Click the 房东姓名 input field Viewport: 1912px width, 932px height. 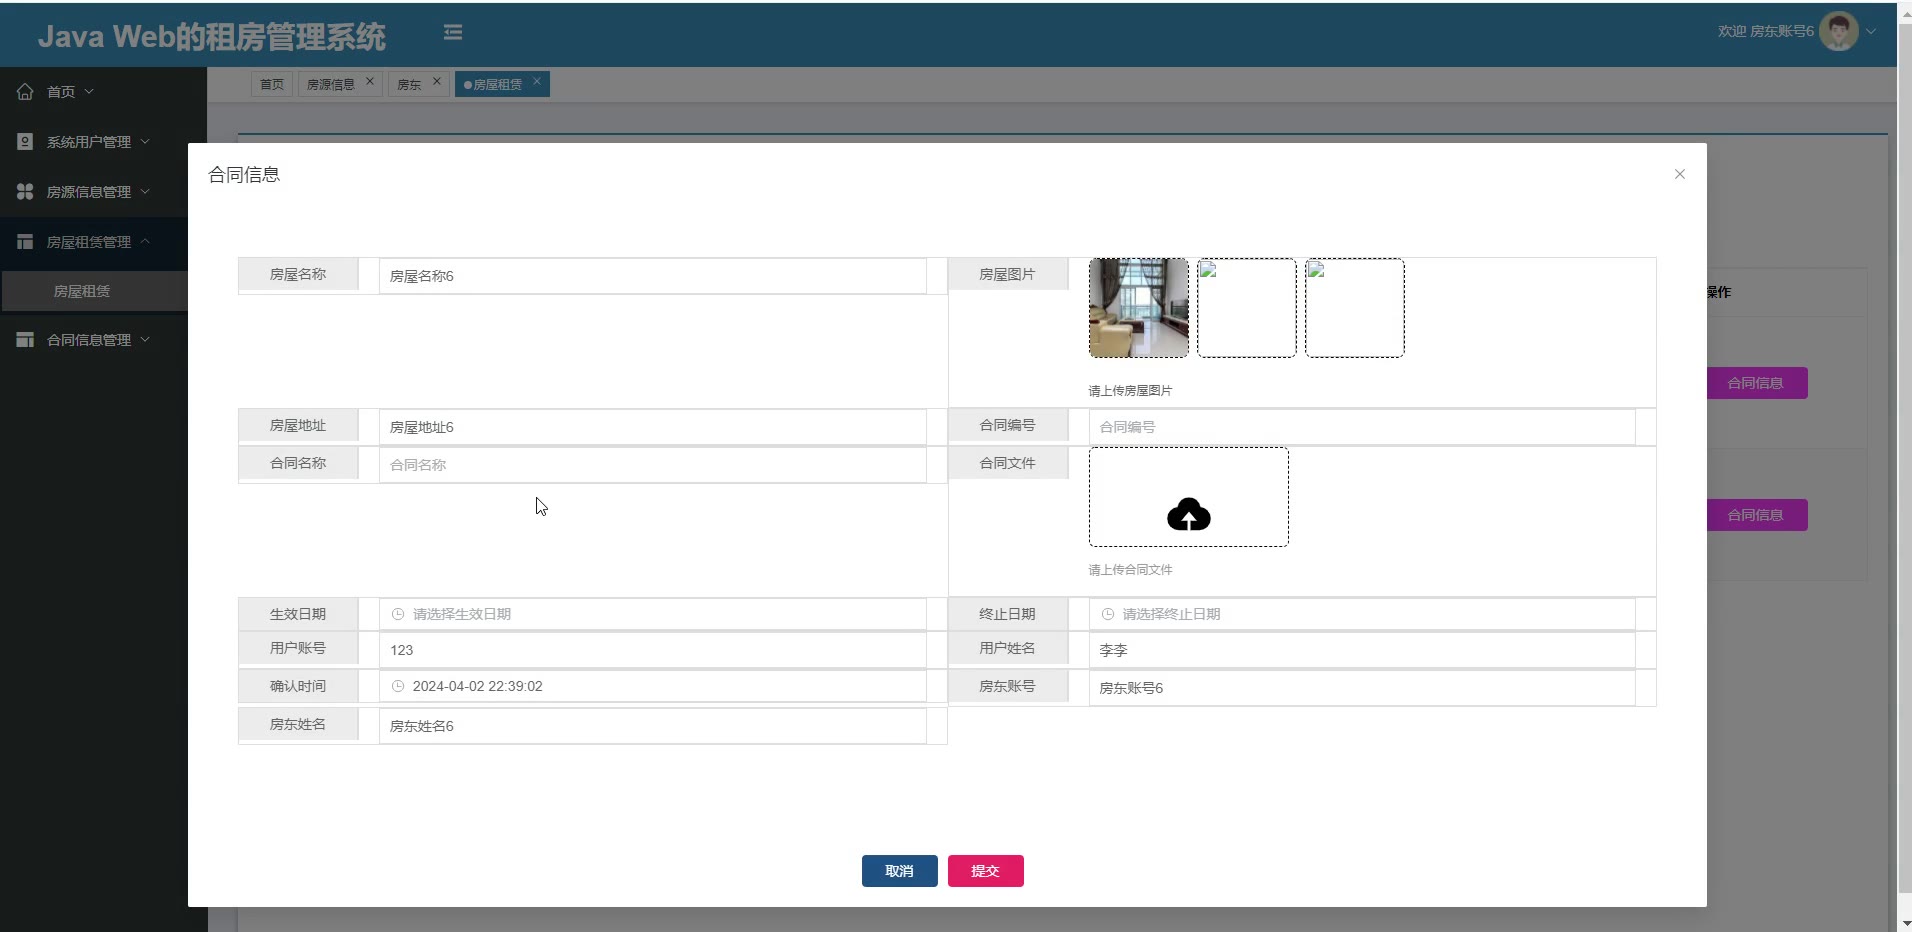pos(652,726)
